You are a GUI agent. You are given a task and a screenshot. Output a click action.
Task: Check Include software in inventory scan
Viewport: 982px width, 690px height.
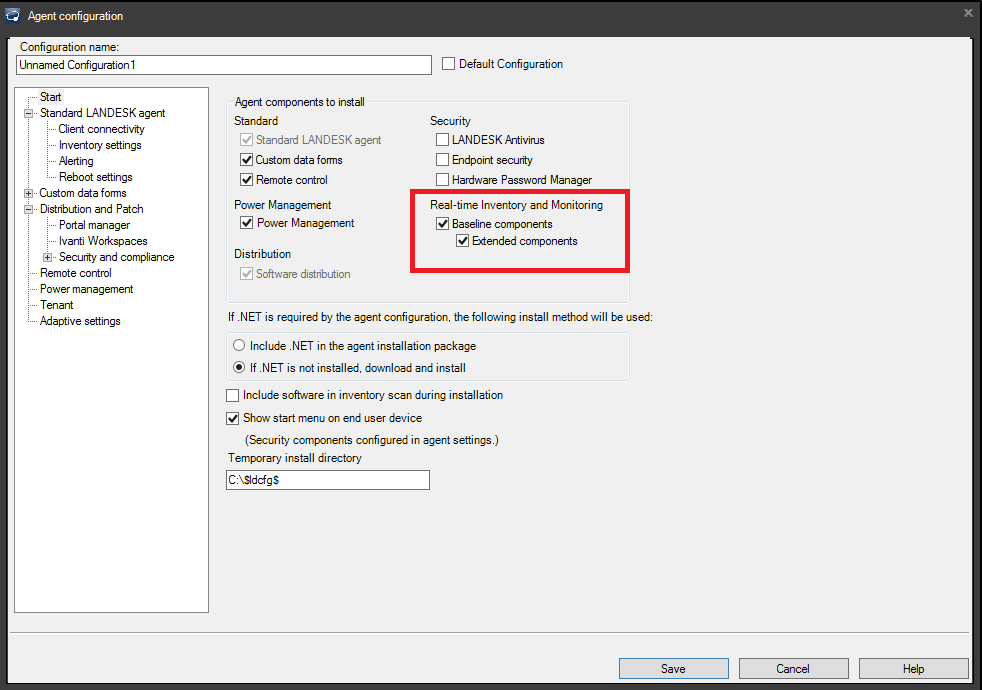232,394
